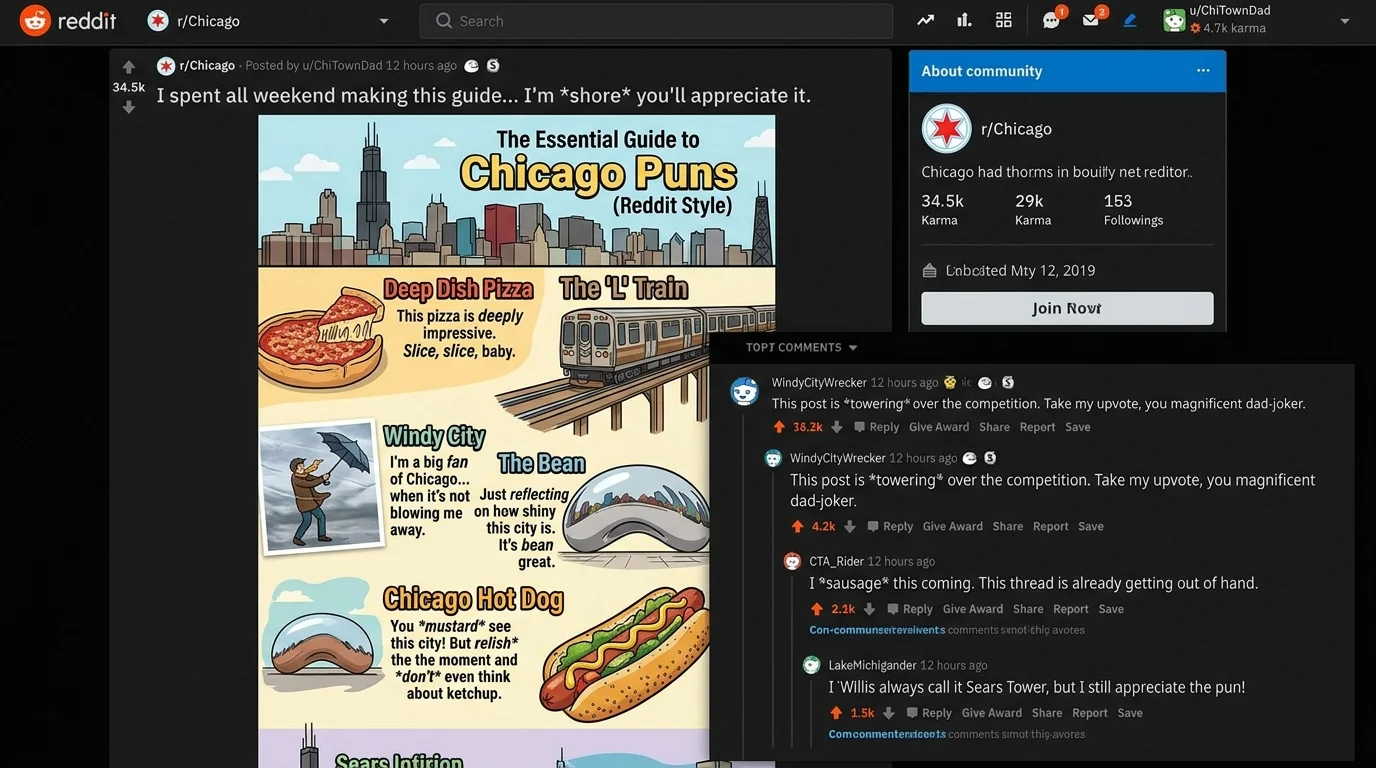
Task: Open the grid communities icon in header
Action: point(1004,20)
